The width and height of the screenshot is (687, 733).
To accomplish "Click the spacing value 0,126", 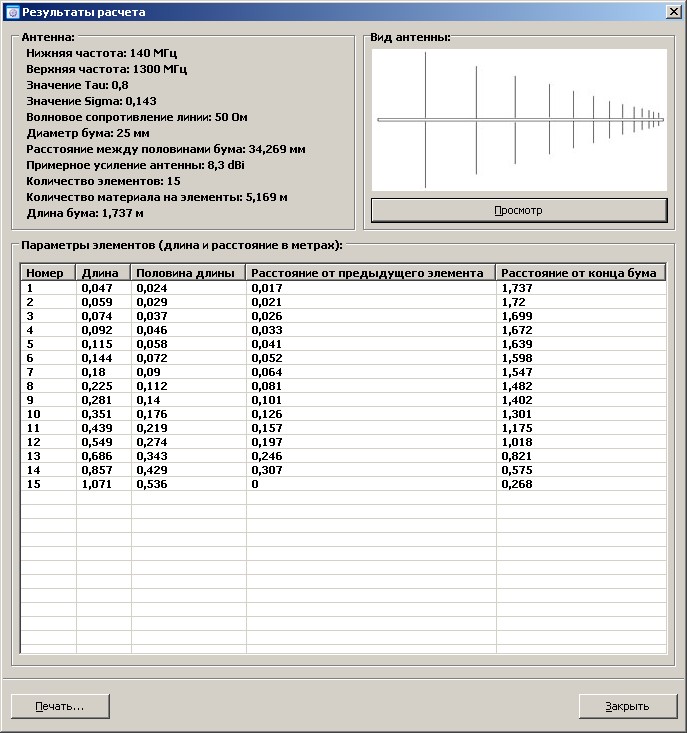I will [267, 414].
